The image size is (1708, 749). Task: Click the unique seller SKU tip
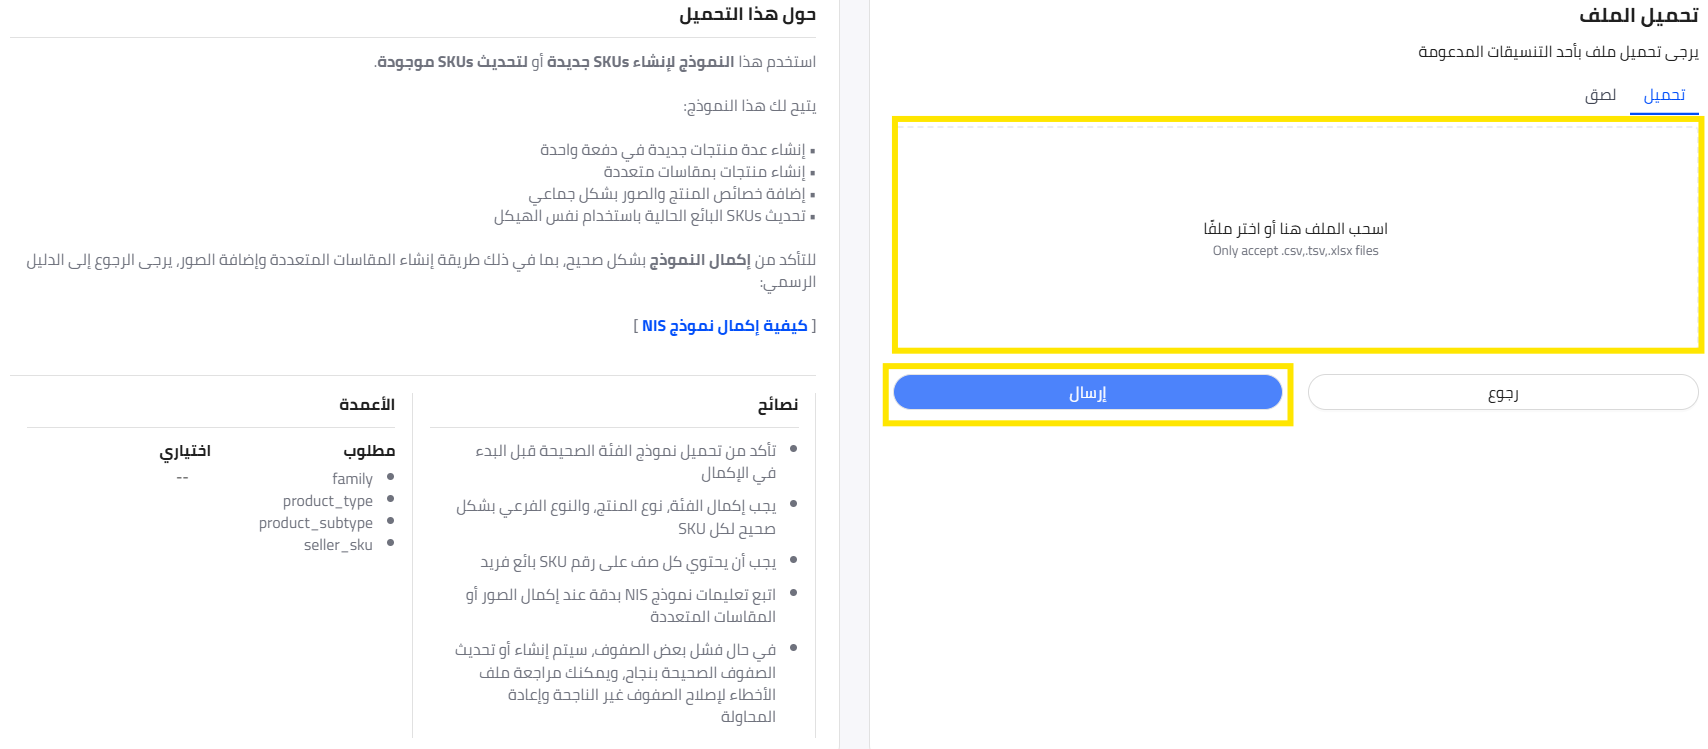click(x=628, y=562)
